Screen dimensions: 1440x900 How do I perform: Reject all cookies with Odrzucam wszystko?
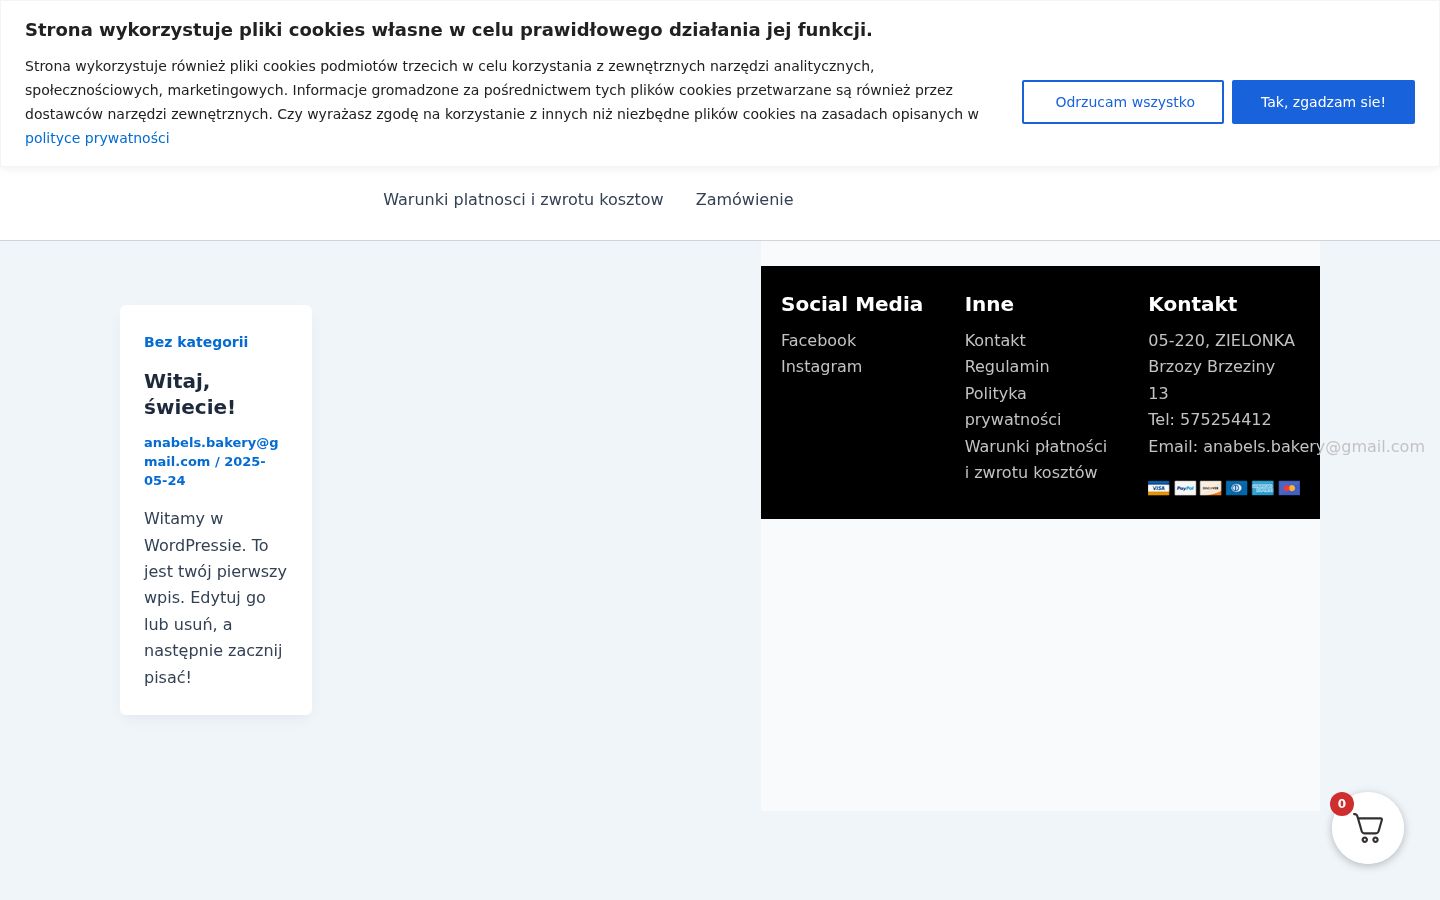pyautogui.click(x=1123, y=102)
